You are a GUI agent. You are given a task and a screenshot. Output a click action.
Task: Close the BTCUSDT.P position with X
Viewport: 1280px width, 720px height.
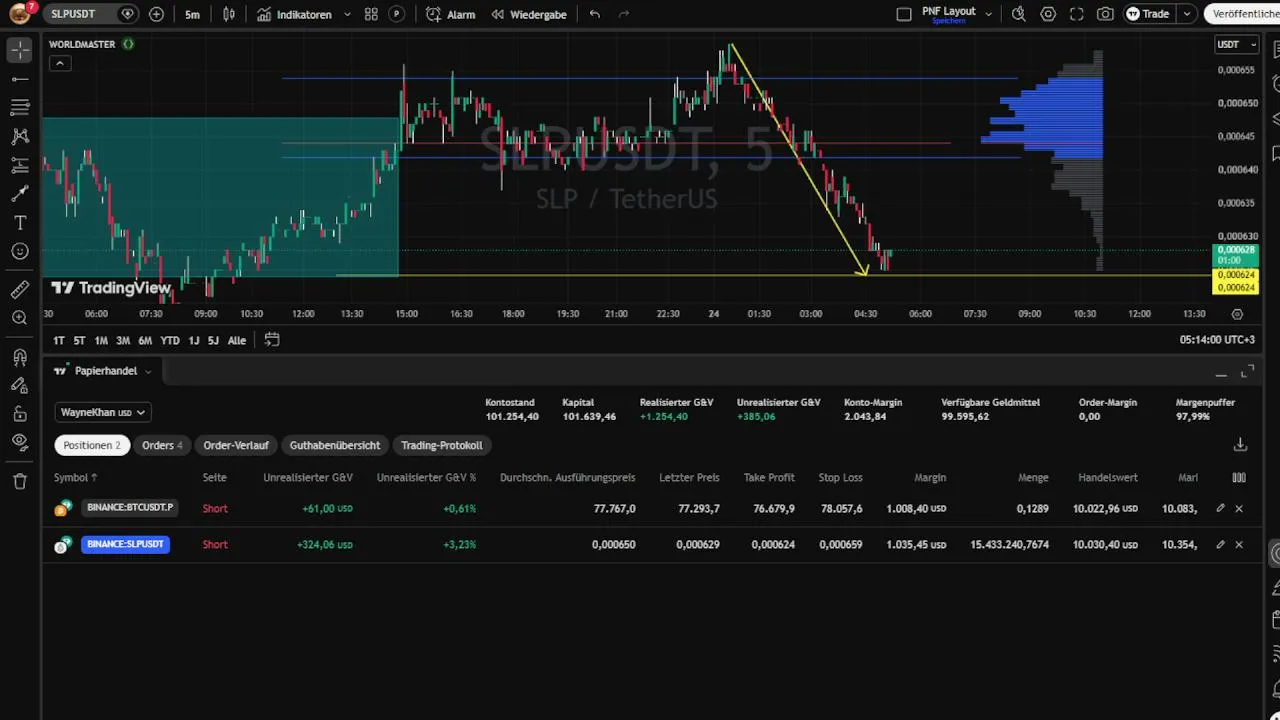point(1239,508)
